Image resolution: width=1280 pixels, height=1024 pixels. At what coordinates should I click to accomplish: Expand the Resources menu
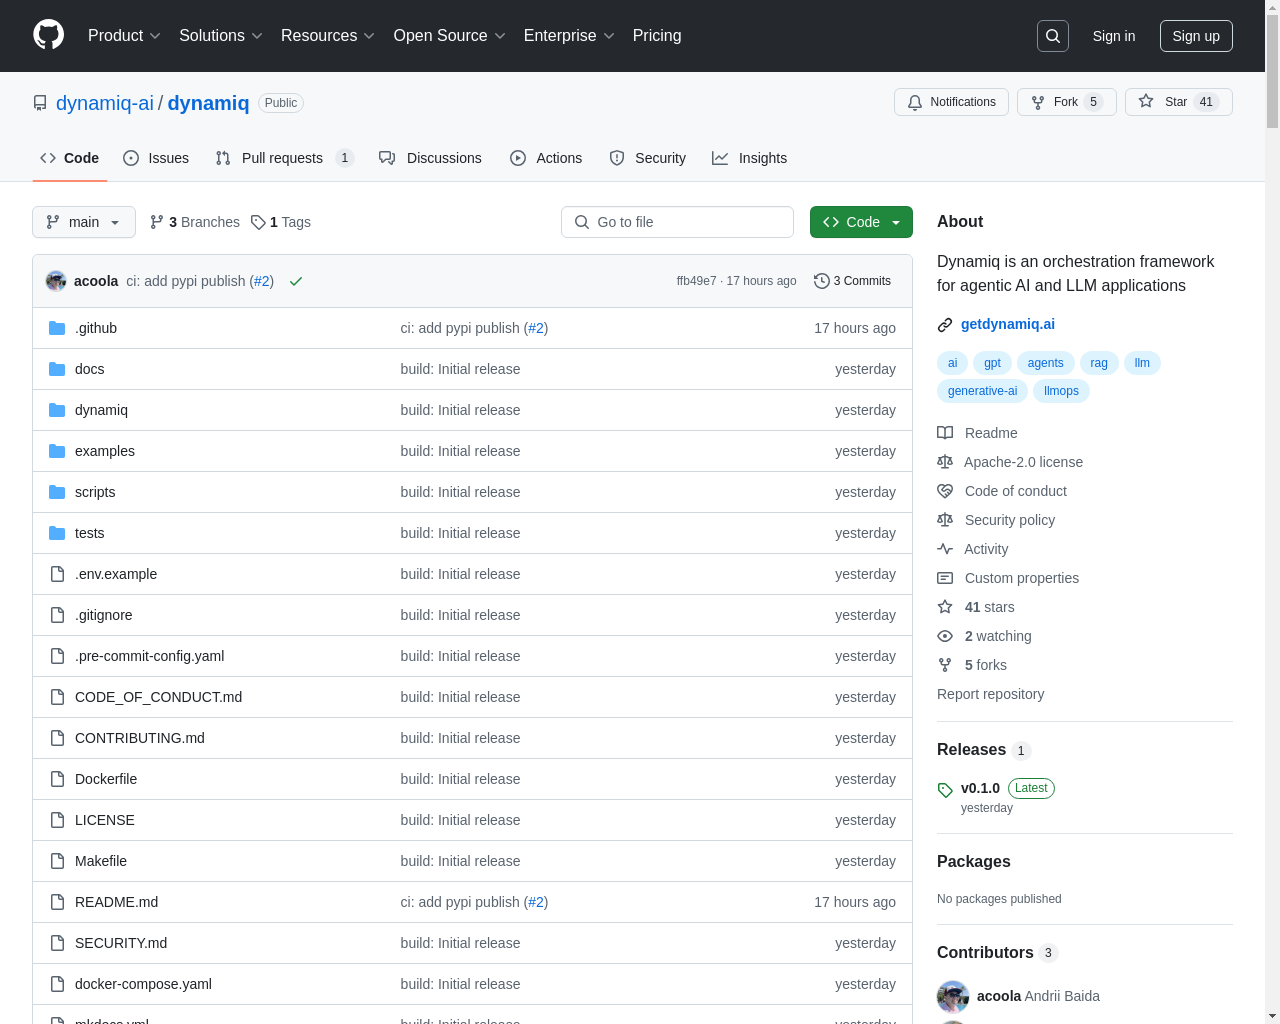pyautogui.click(x=328, y=36)
